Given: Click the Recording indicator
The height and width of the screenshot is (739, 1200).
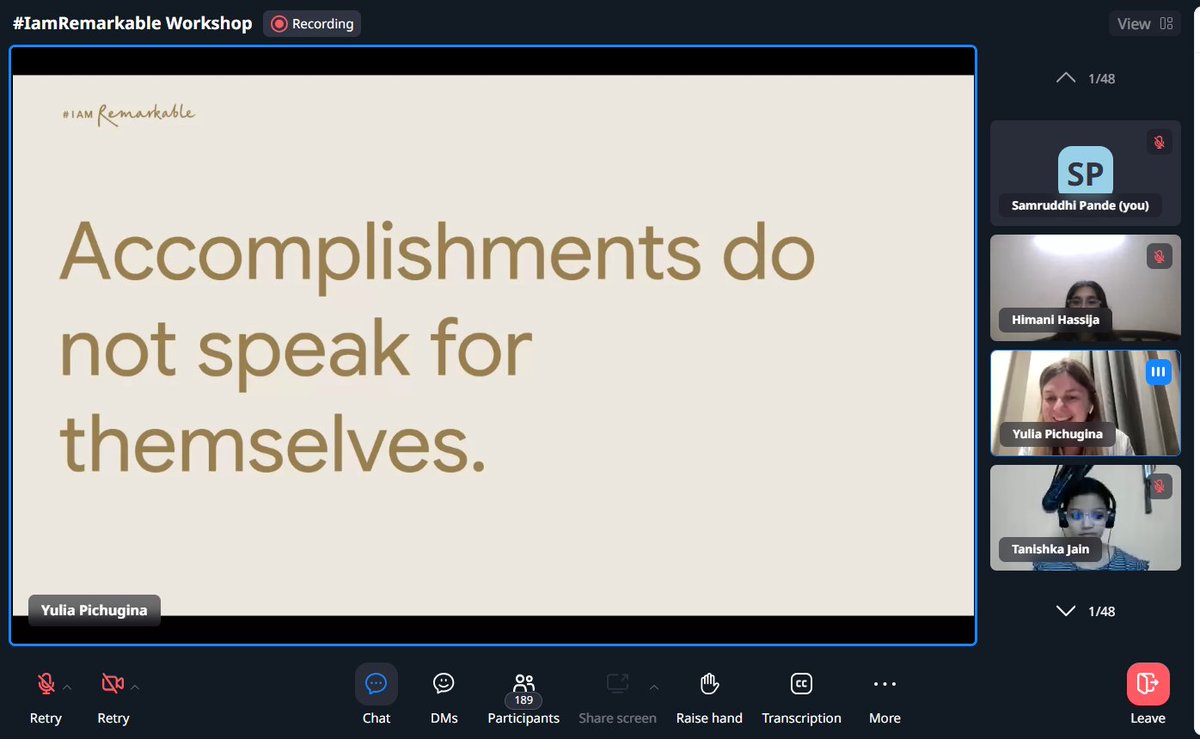Looking at the screenshot, I should point(312,24).
